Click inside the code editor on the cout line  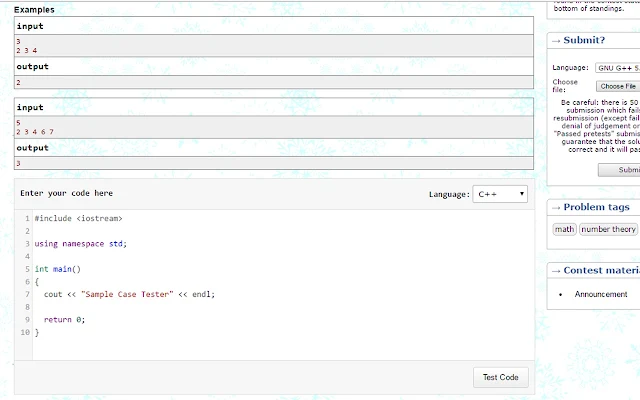(129, 294)
